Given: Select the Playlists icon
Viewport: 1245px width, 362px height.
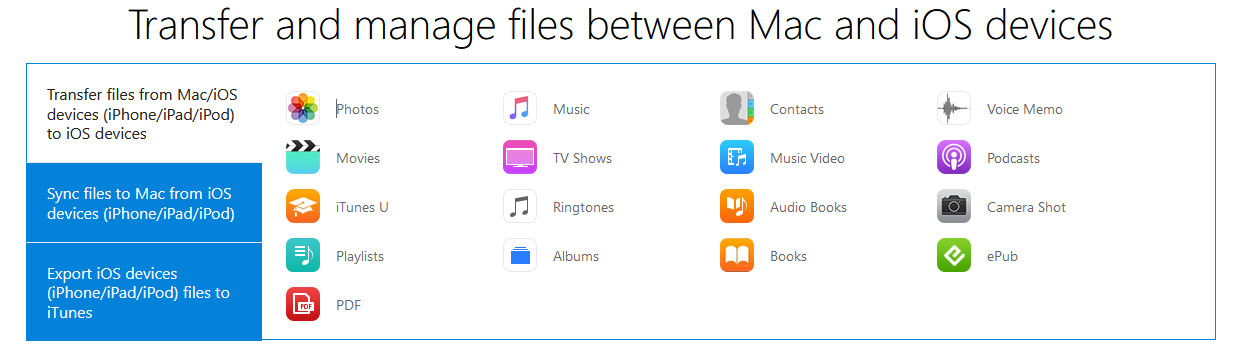Looking at the screenshot, I should (x=303, y=256).
